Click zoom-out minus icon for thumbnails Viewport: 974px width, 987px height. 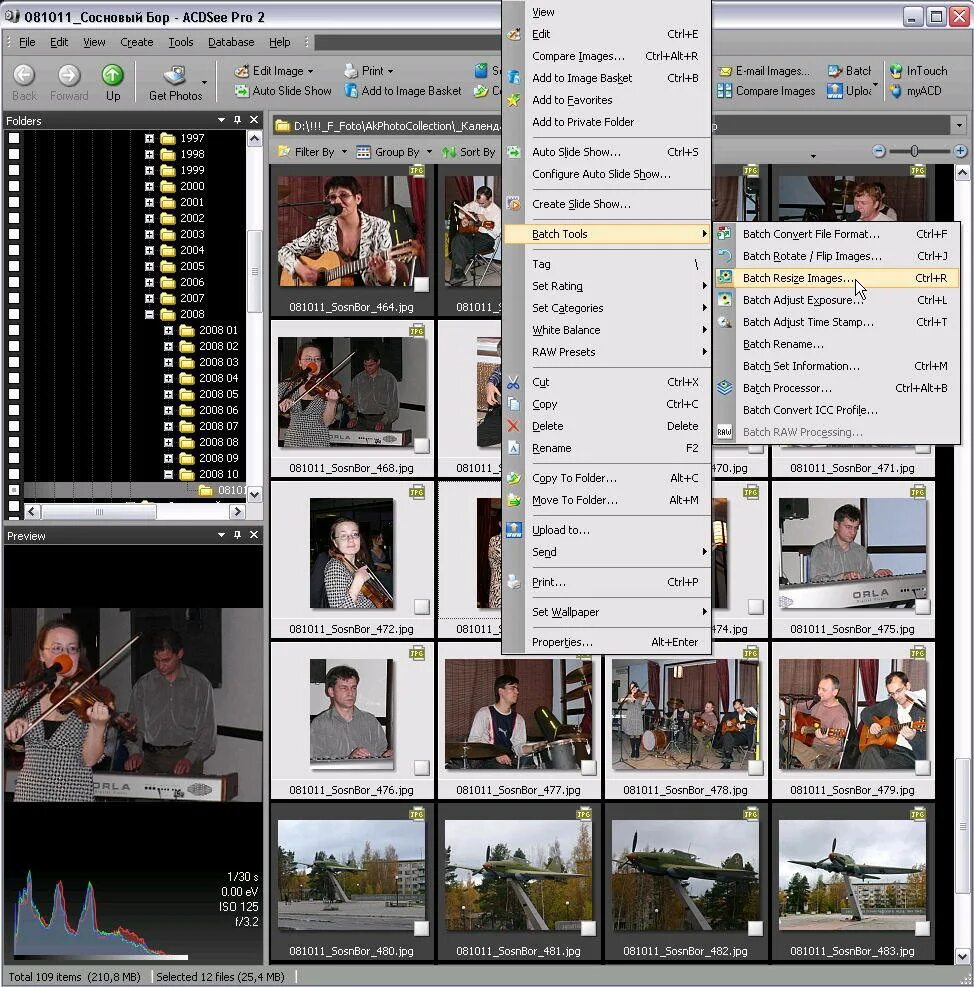click(879, 151)
